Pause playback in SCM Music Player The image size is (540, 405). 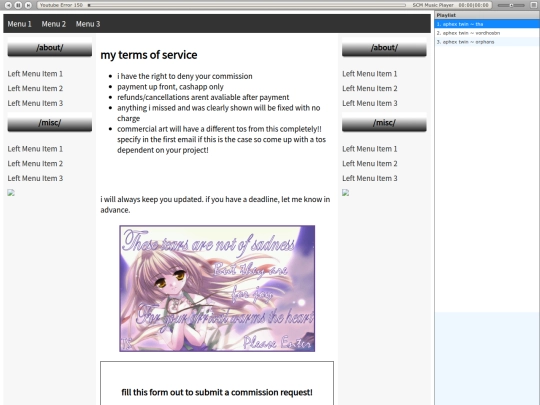pos(19,5)
